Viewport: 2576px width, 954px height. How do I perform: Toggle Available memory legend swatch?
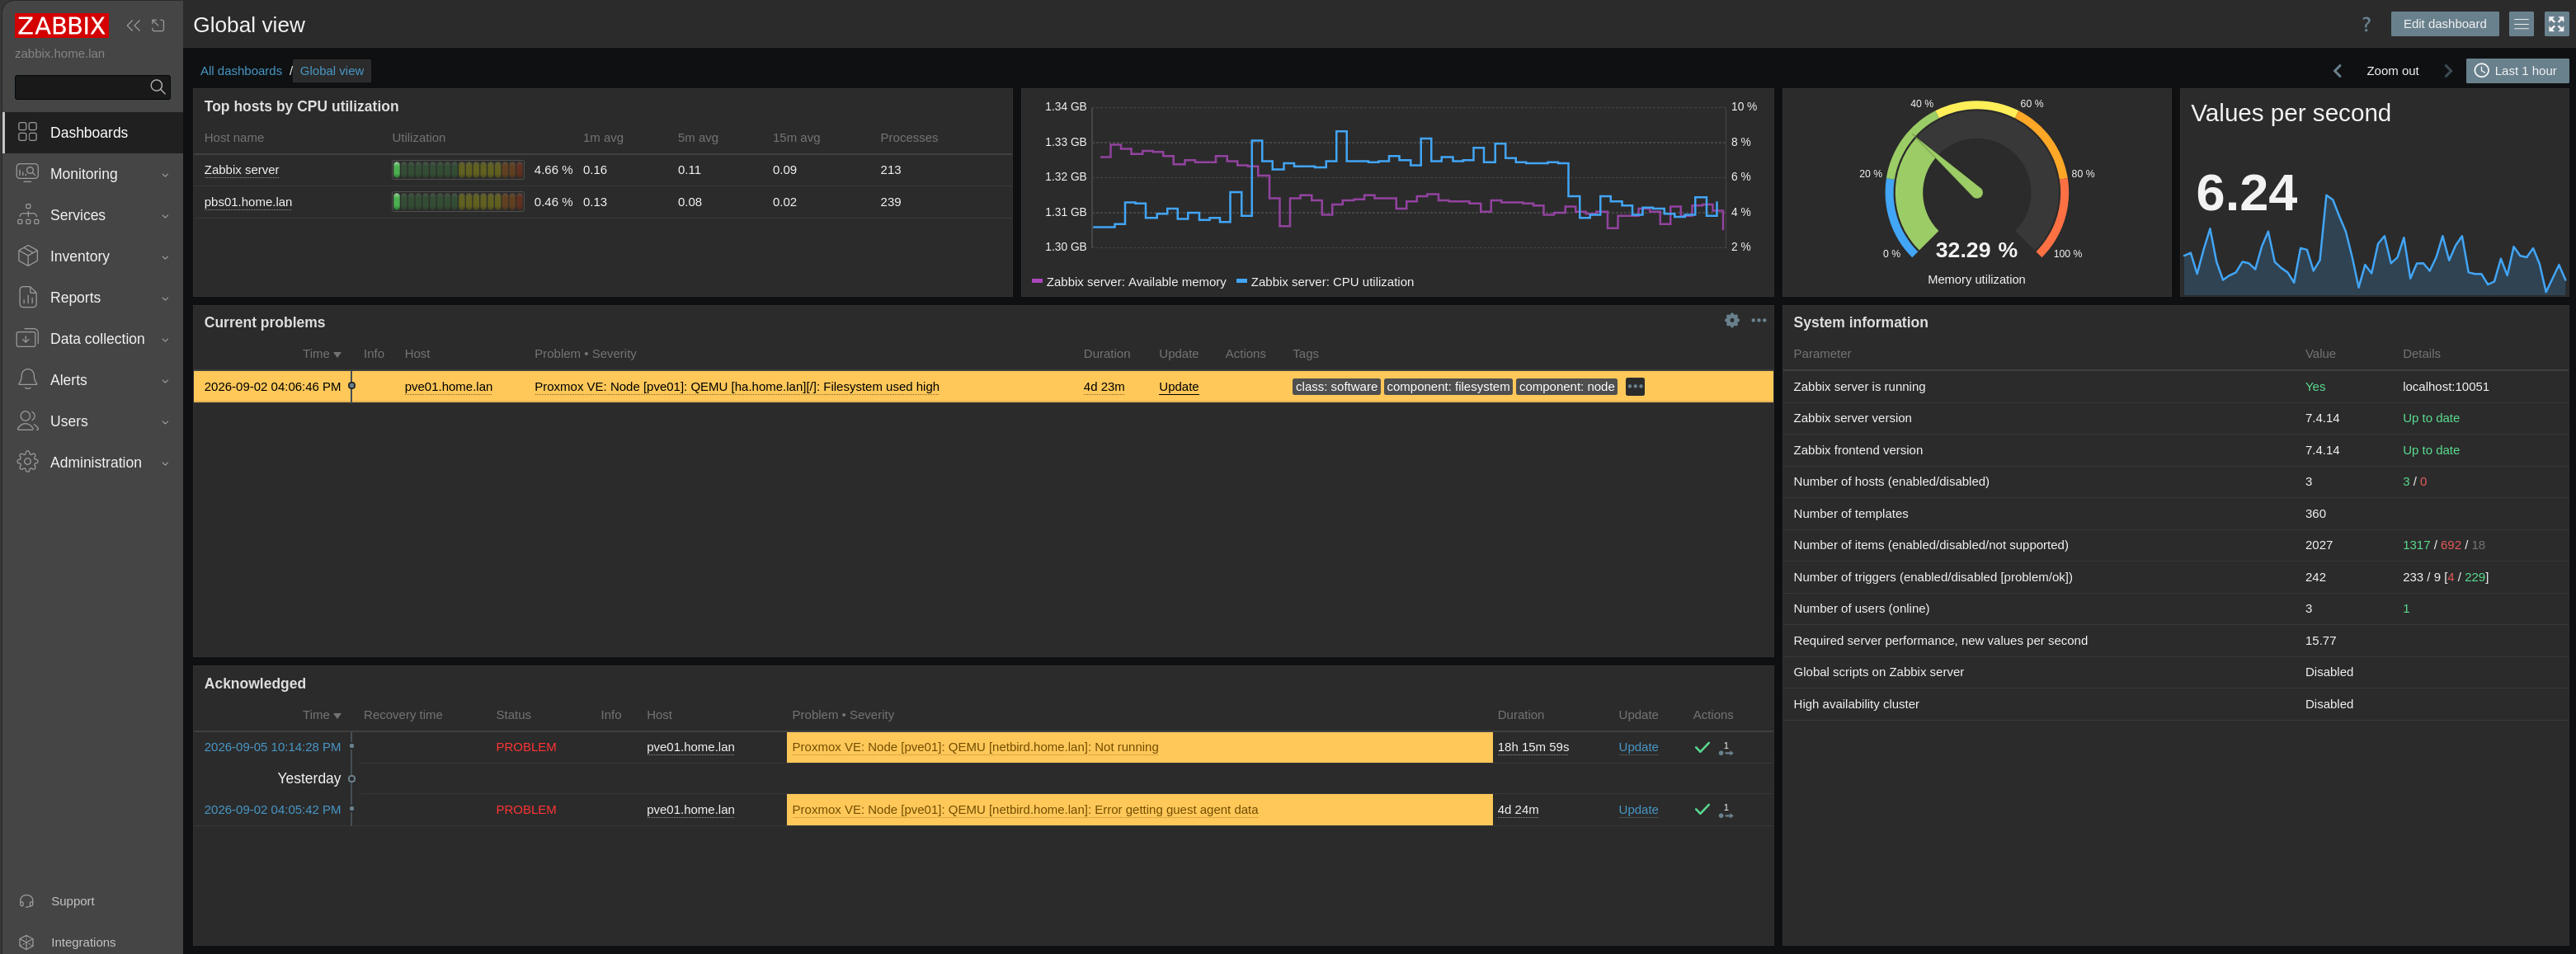pos(1037,281)
